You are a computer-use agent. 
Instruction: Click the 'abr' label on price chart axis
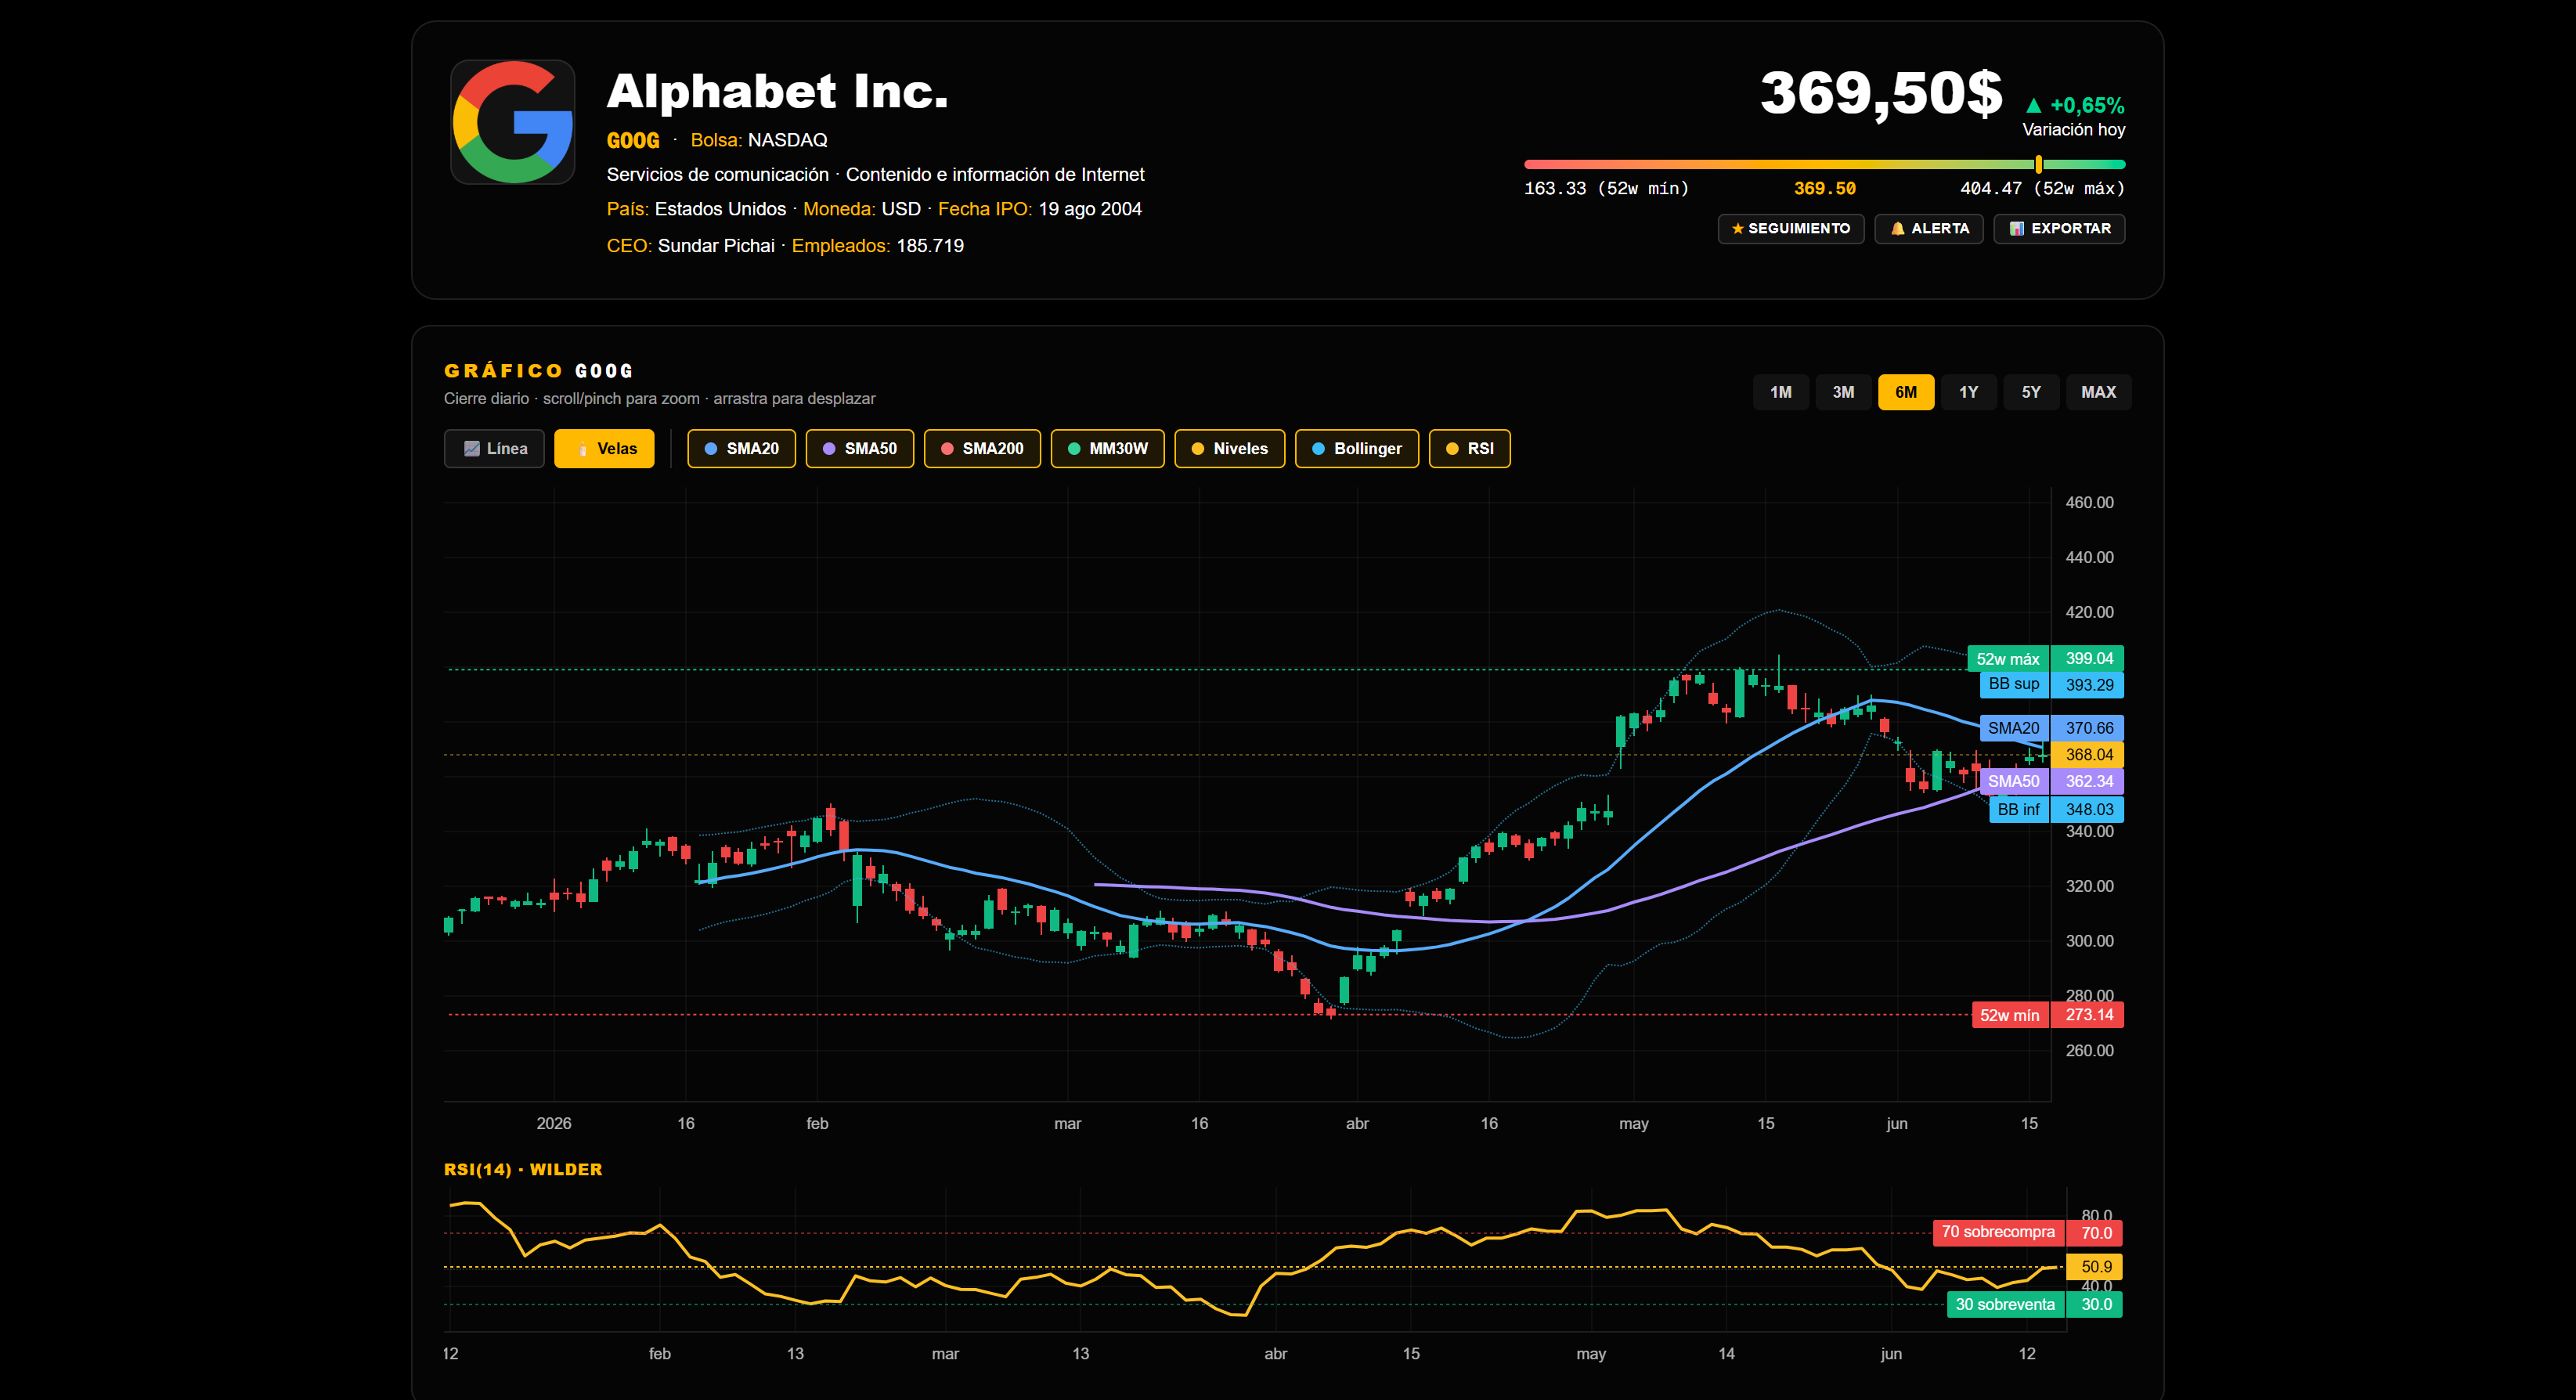click(1357, 1124)
